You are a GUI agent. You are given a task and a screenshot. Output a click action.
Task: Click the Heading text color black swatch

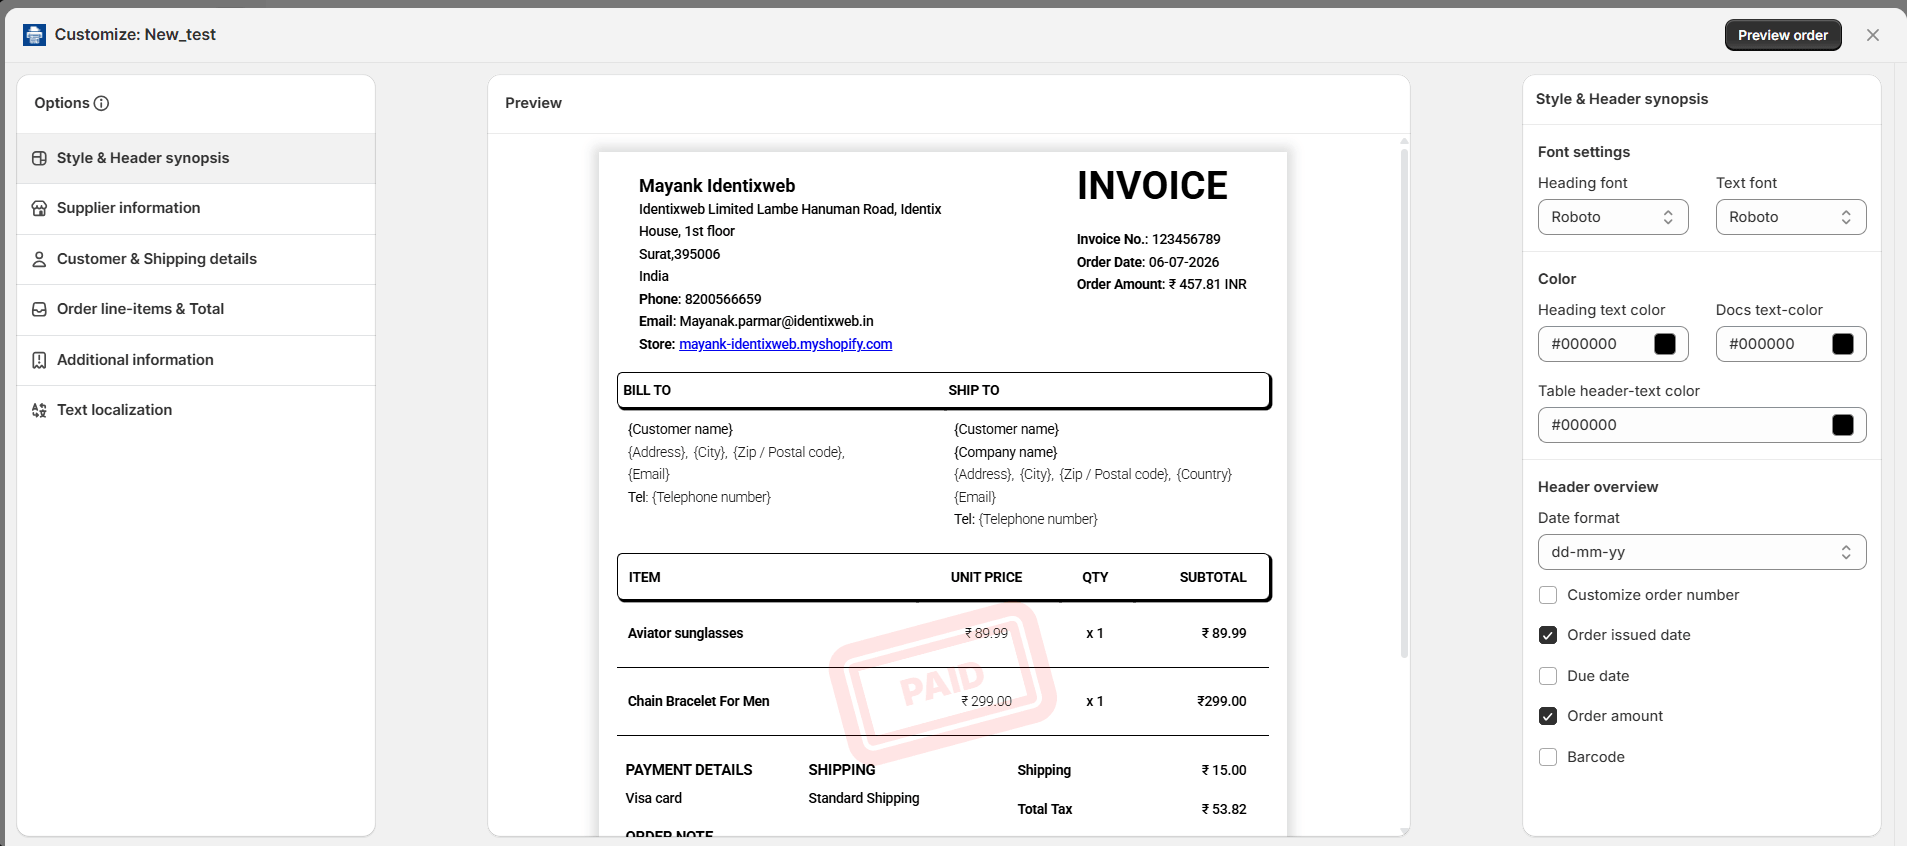coord(1665,344)
